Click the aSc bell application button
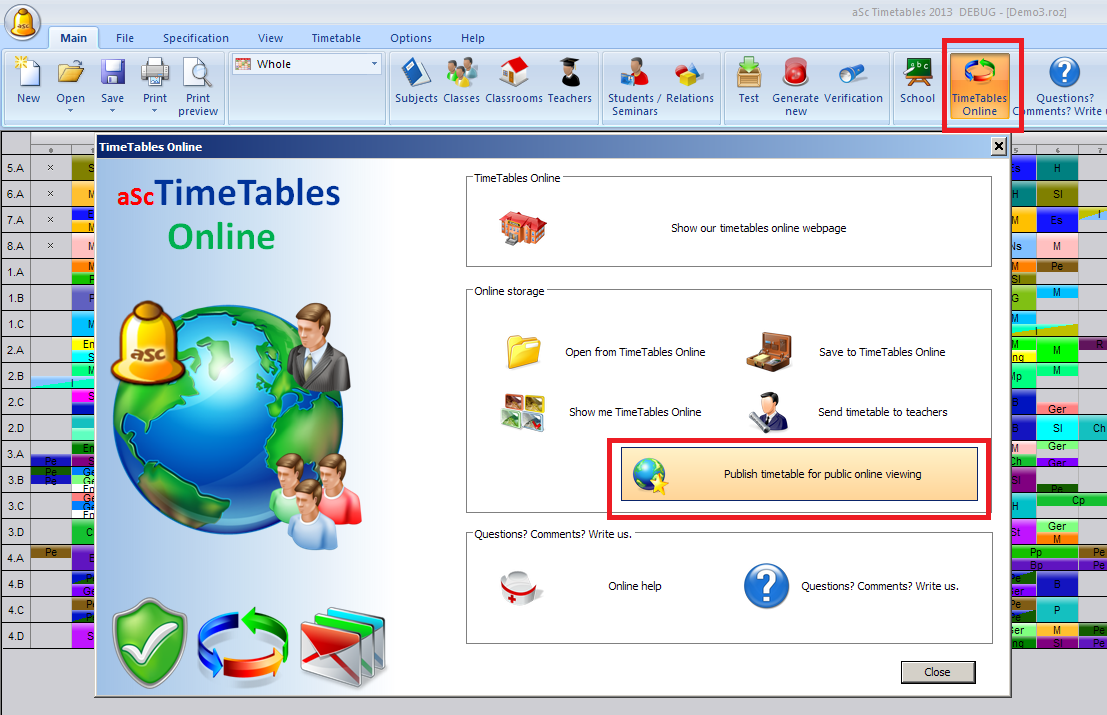This screenshot has height=715, width=1107. tap(23, 23)
